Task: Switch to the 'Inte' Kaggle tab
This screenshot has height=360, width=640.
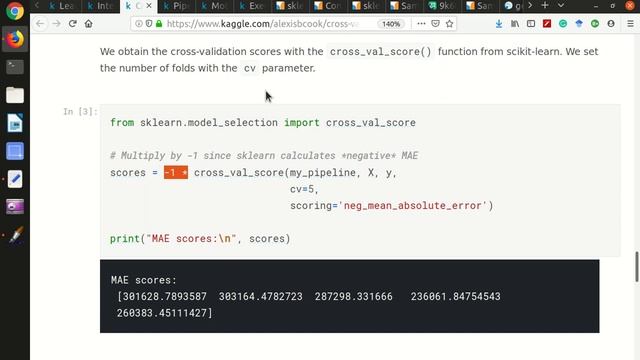Action: [100, 6]
